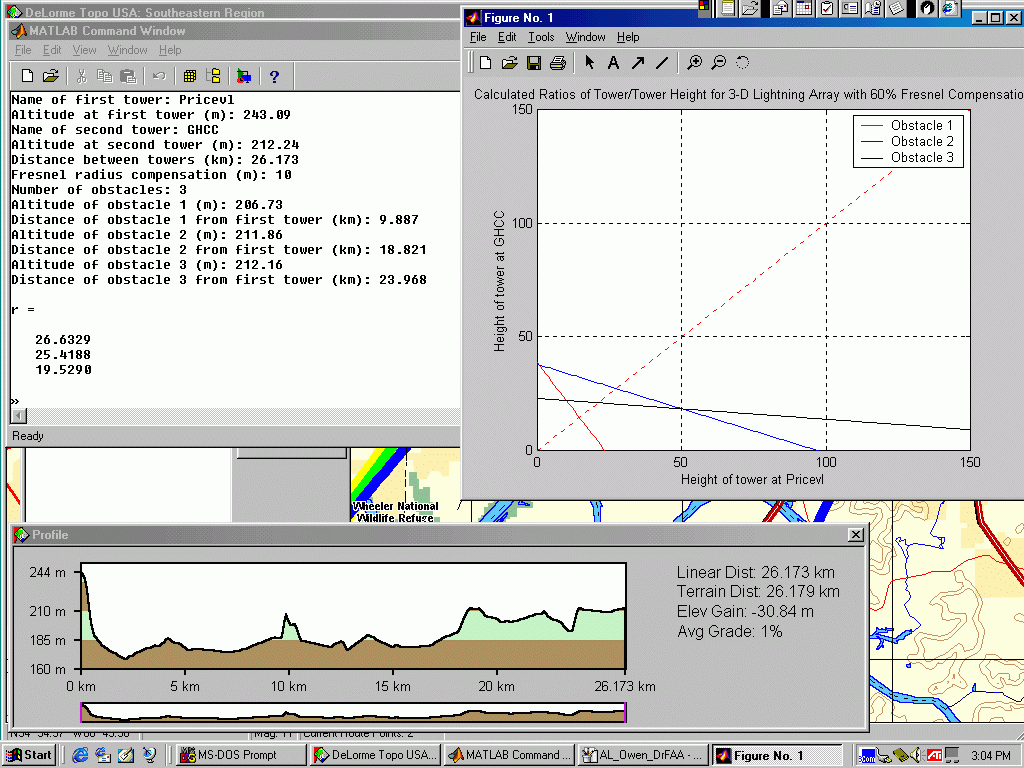This screenshot has height=768, width=1024.
Task: Open Window menu in Figure No. 1
Action: [585, 37]
